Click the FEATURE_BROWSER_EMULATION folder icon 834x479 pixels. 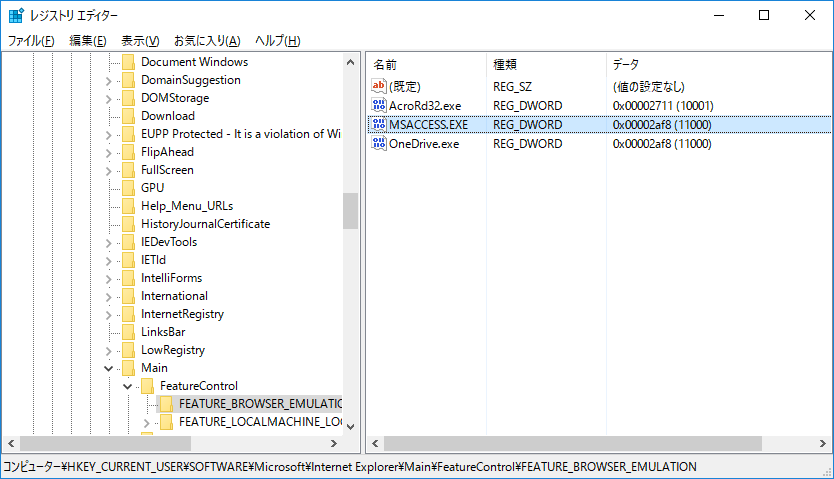click(x=166, y=405)
